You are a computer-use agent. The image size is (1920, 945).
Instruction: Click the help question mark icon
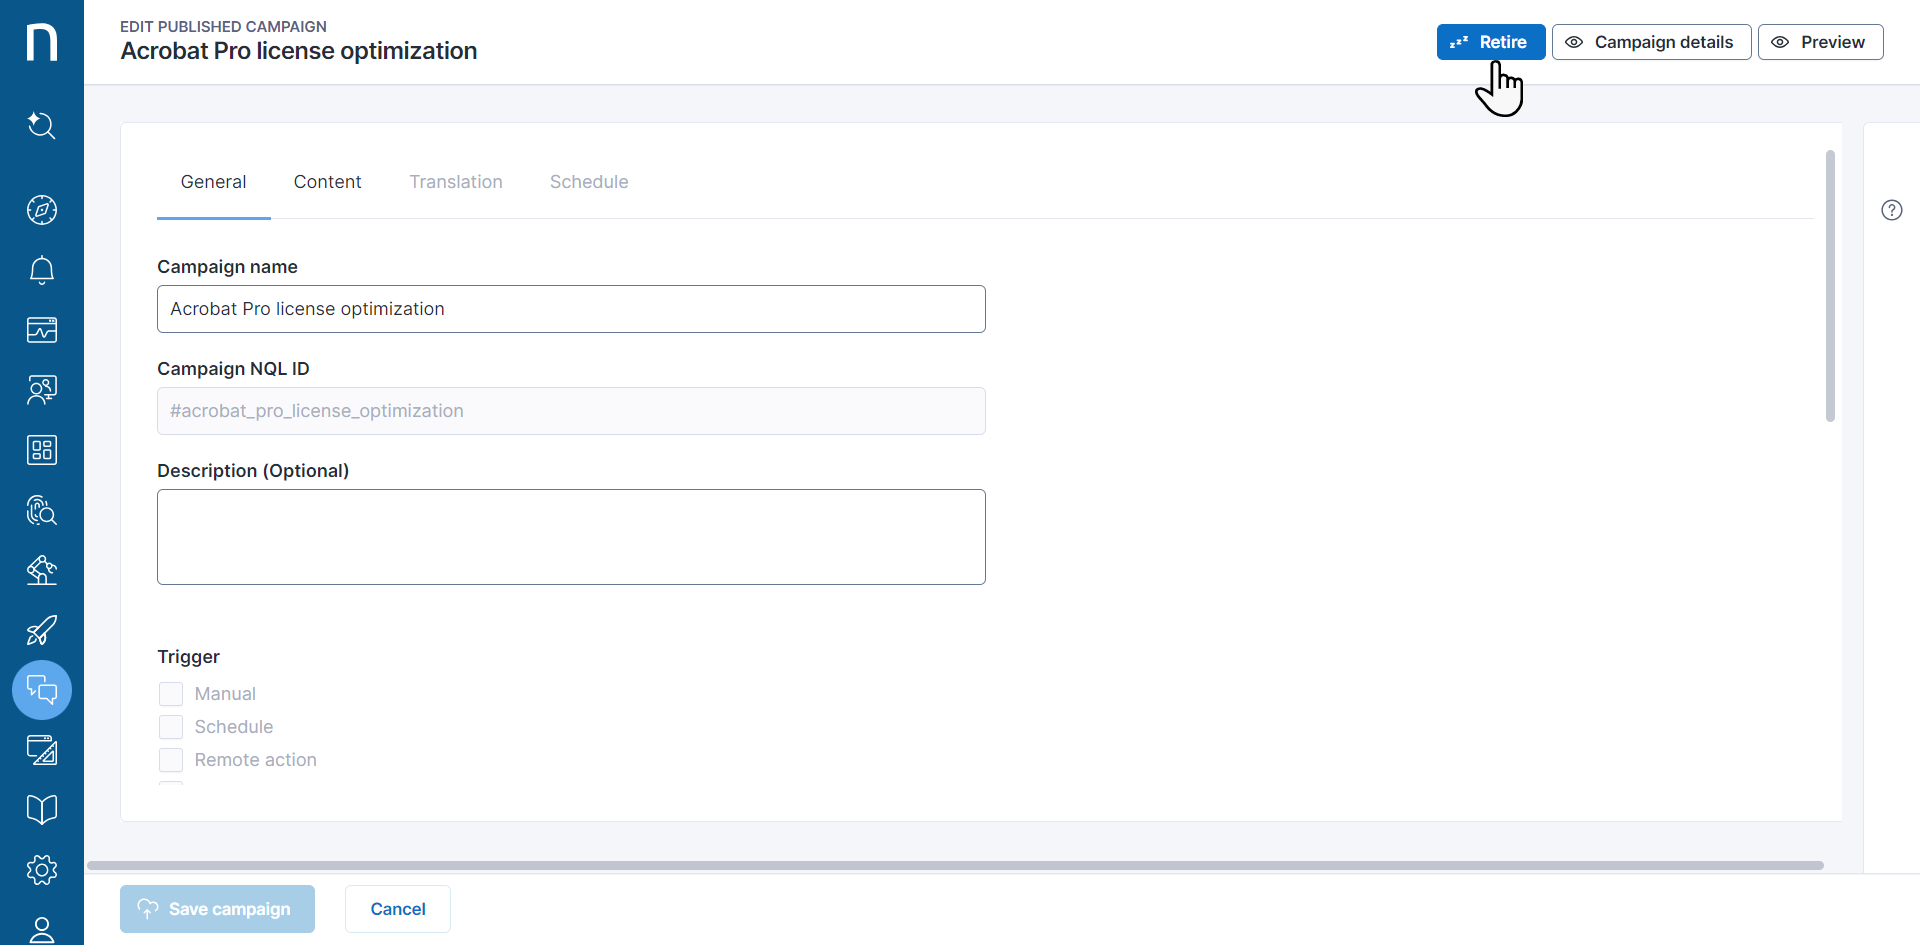tap(1891, 210)
